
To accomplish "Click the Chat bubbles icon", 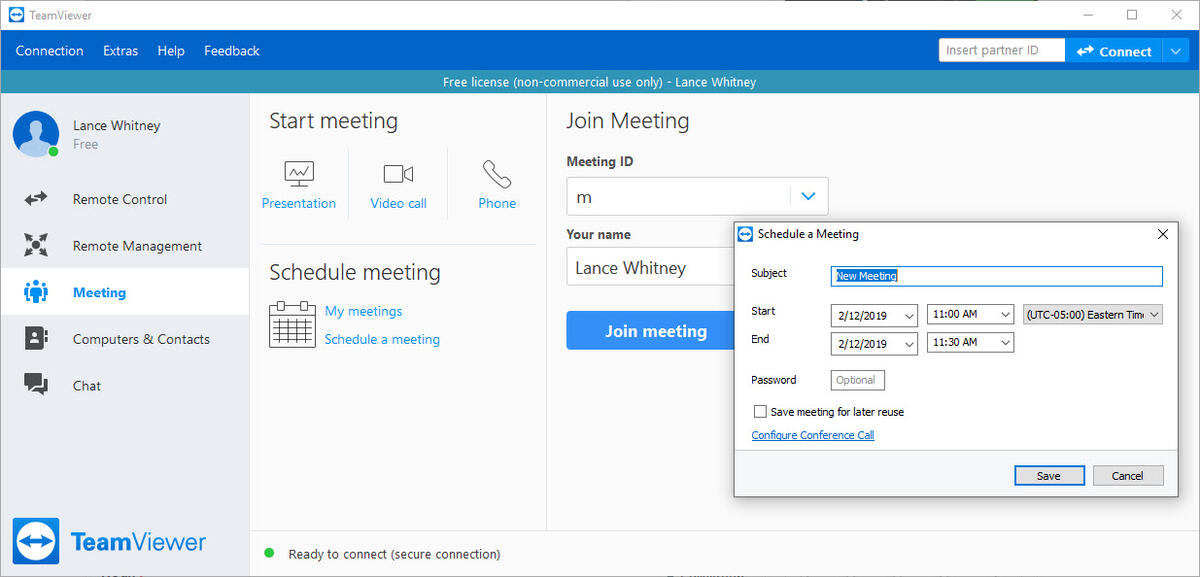I will click(36, 385).
